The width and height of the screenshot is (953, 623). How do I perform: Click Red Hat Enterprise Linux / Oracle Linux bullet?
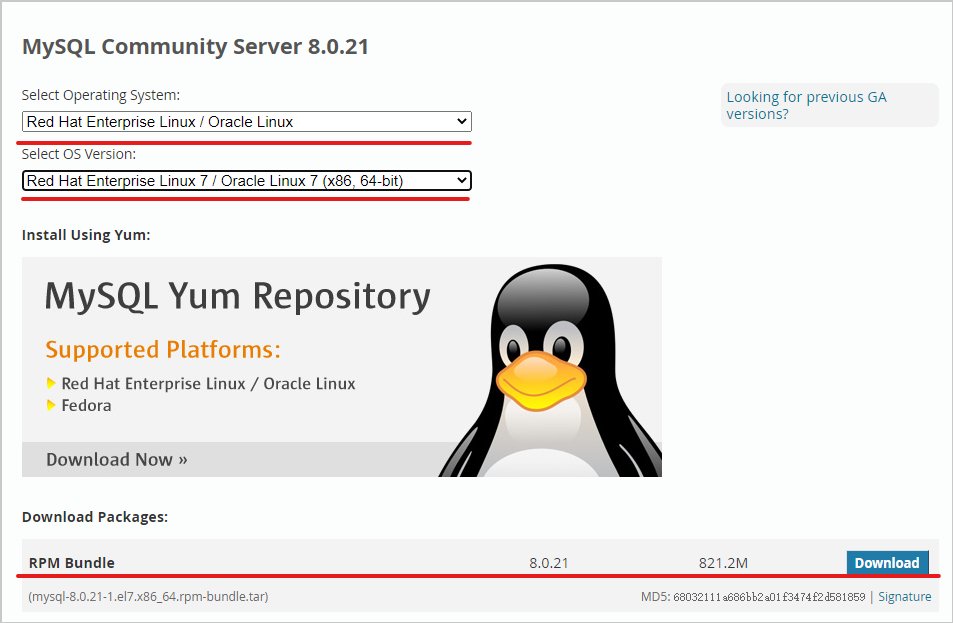point(208,384)
